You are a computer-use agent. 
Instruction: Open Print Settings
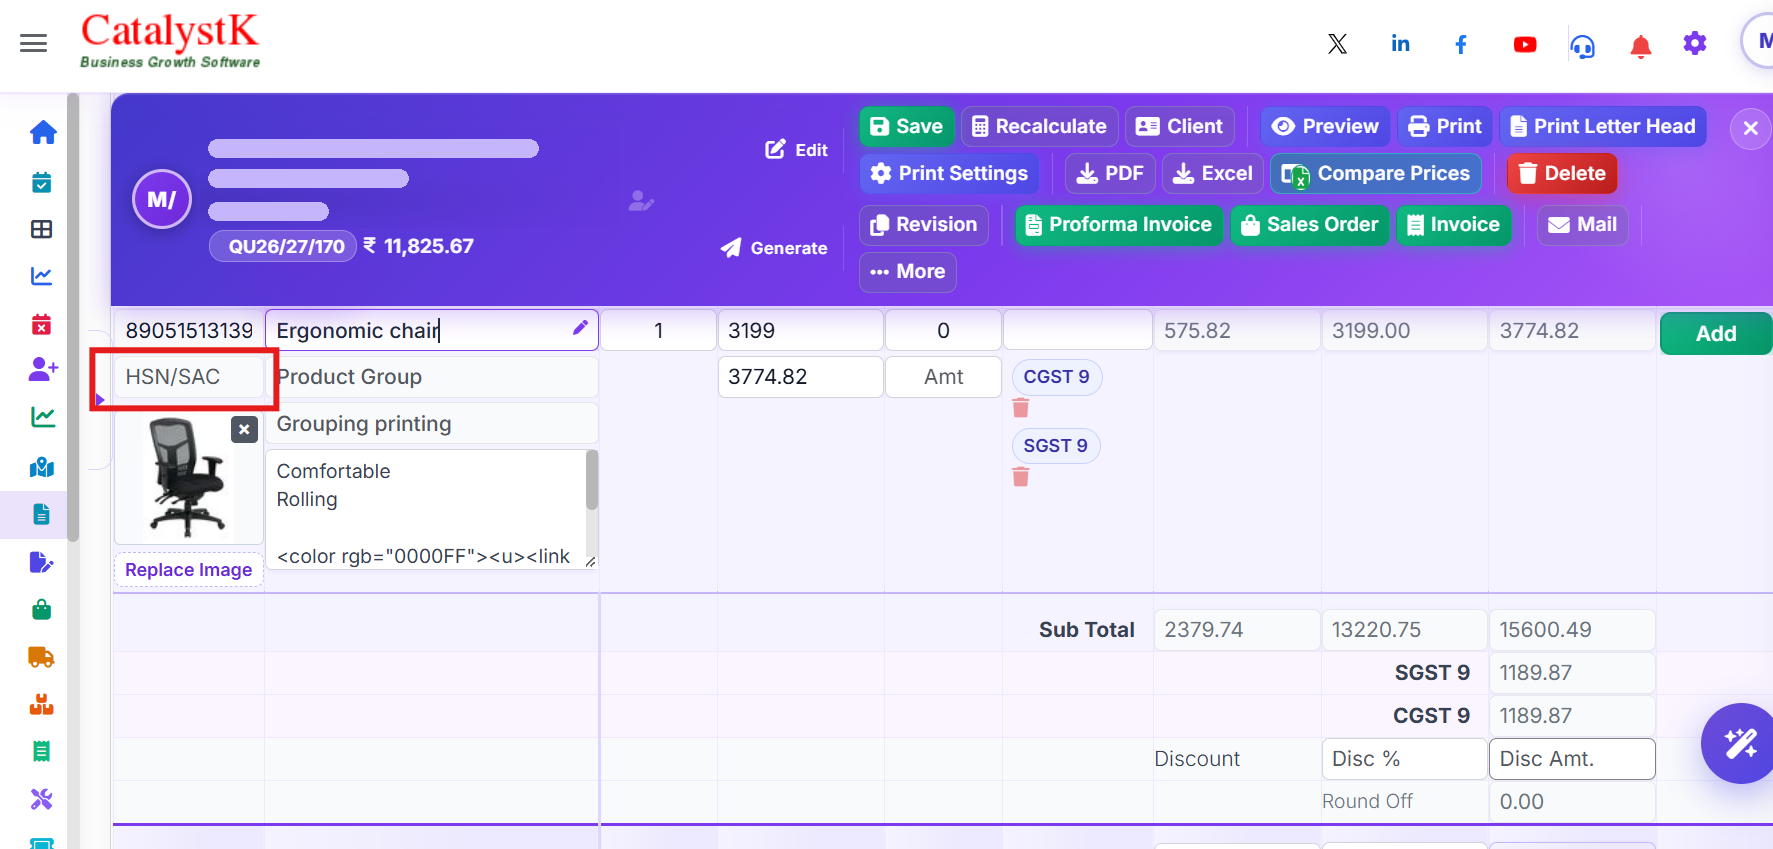pyautogui.click(x=949, y=174)
